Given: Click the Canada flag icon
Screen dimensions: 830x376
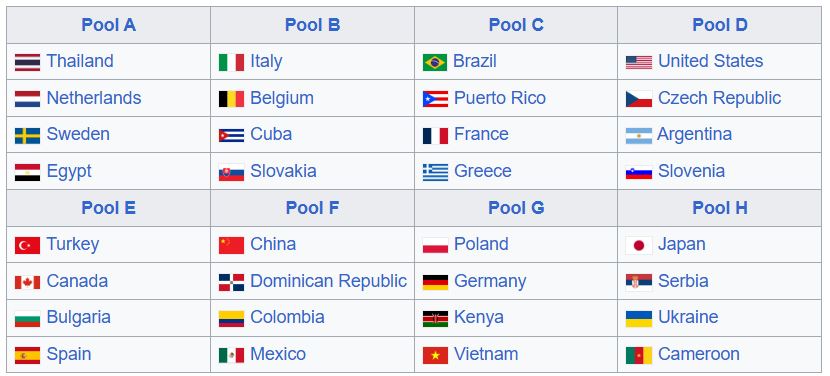Looking at the screenshot, I should tap(28, 282).
